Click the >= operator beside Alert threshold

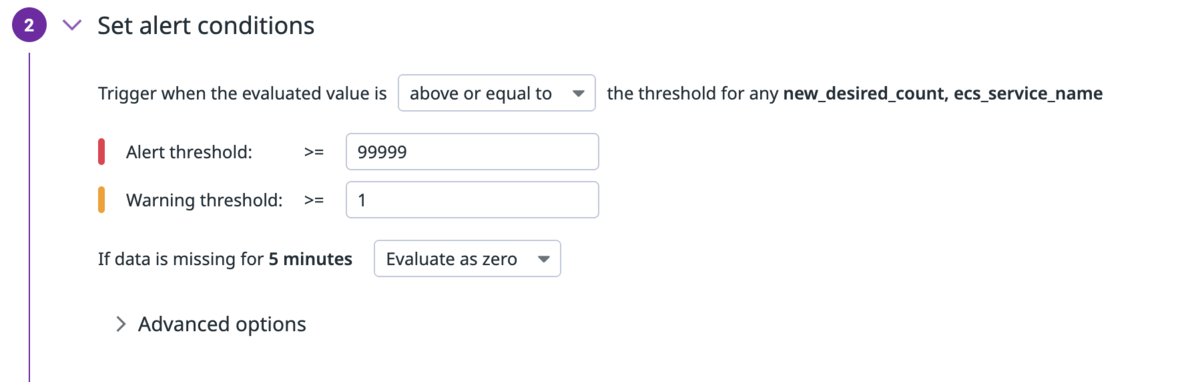pyautogui.click(x=314, y=152)
